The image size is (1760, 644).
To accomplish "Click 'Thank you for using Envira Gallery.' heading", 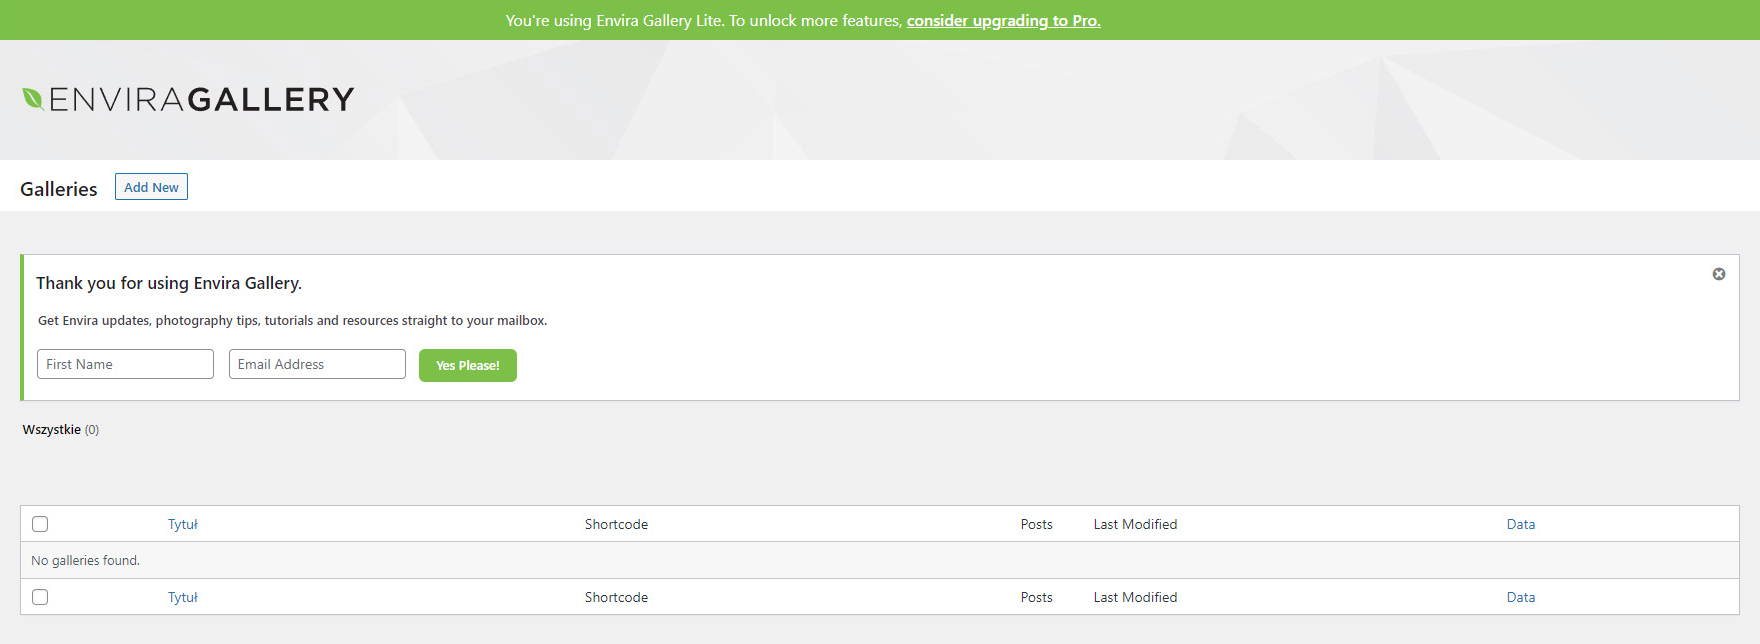I will click(x=169, y=283).
